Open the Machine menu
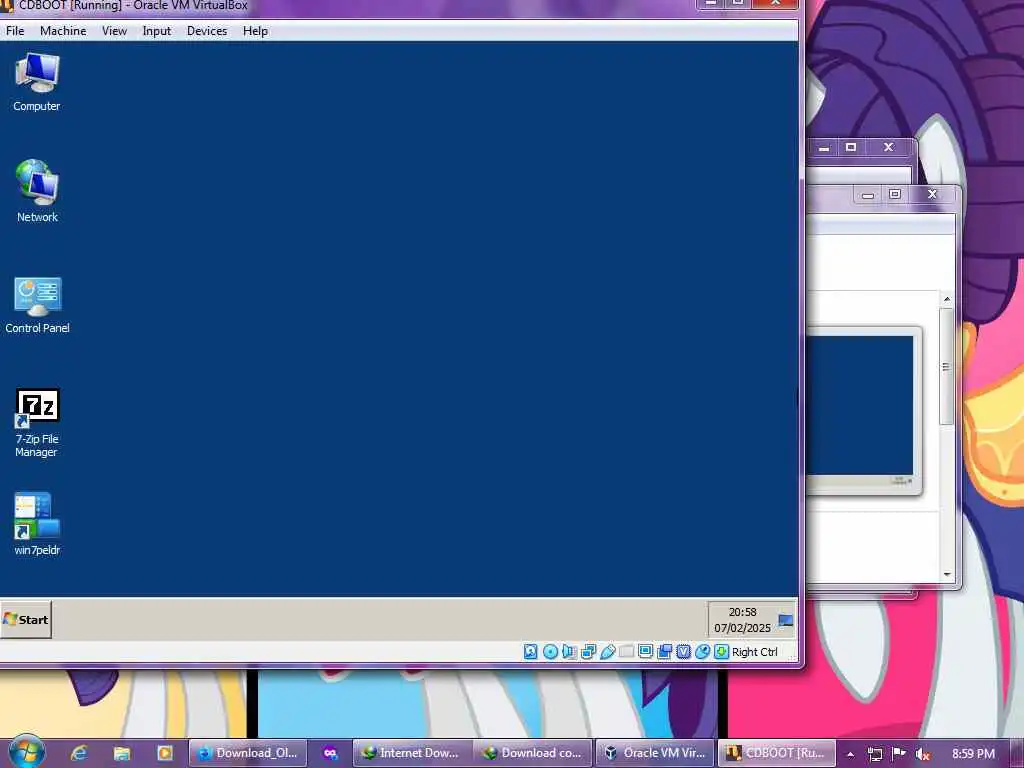Screen dimensions: 1024x768 click(x=63, y=31)
